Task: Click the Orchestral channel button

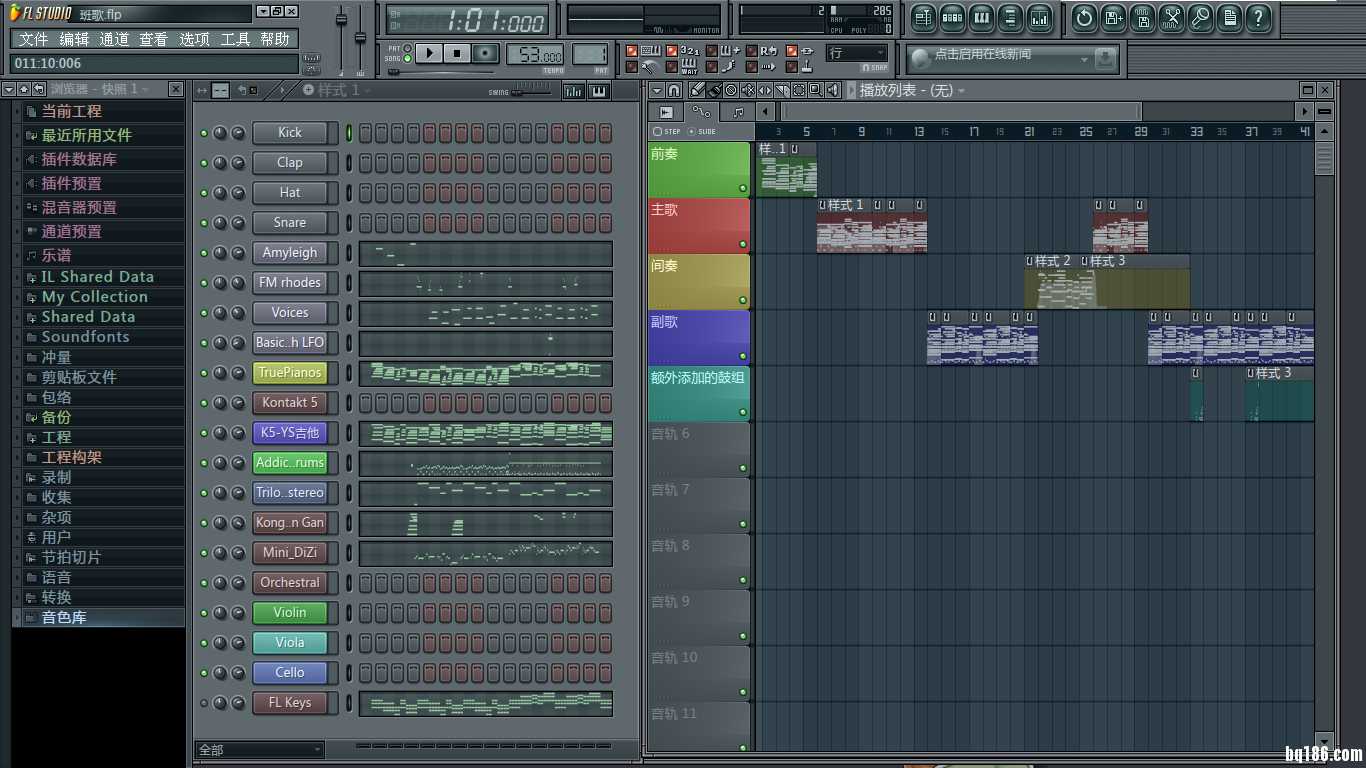Action: [290, 583]
